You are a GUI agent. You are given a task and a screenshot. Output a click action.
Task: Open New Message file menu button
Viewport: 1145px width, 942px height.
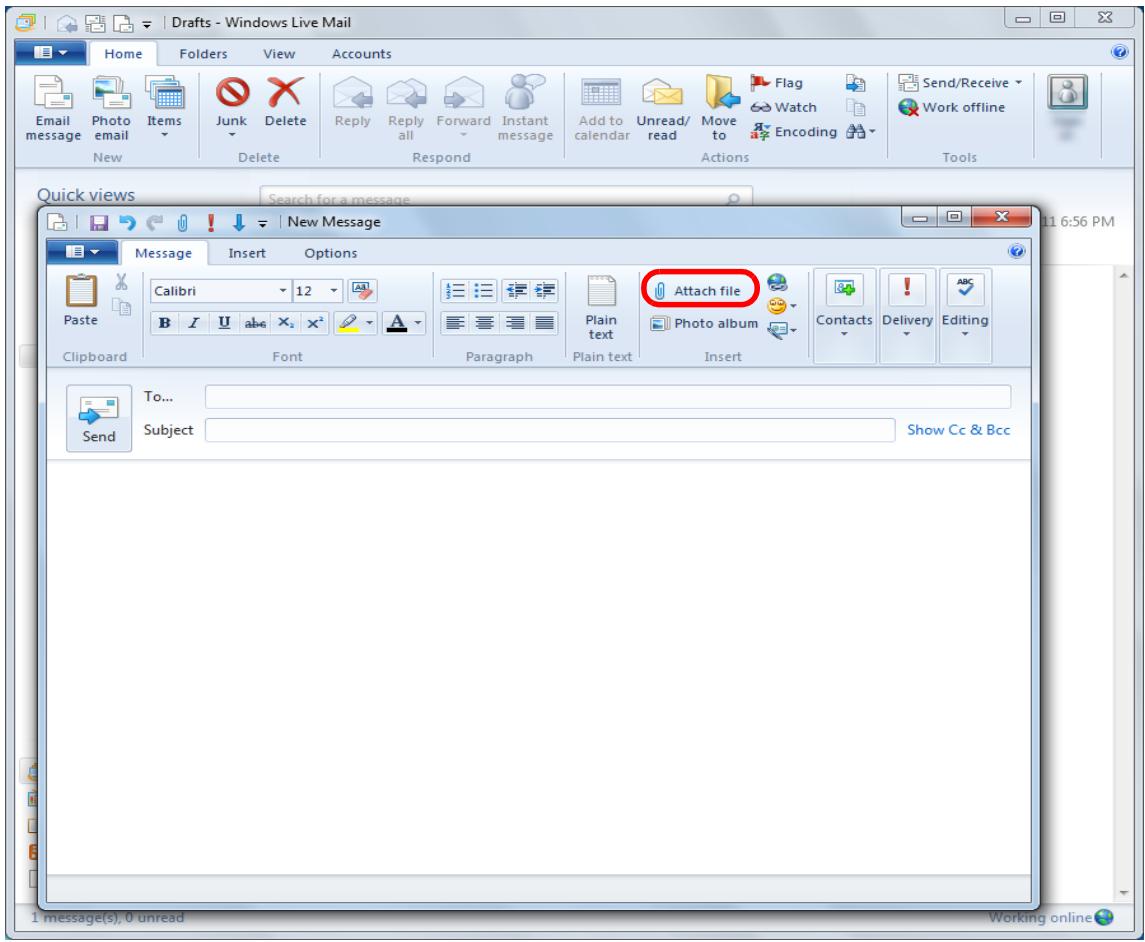(82, 252)
